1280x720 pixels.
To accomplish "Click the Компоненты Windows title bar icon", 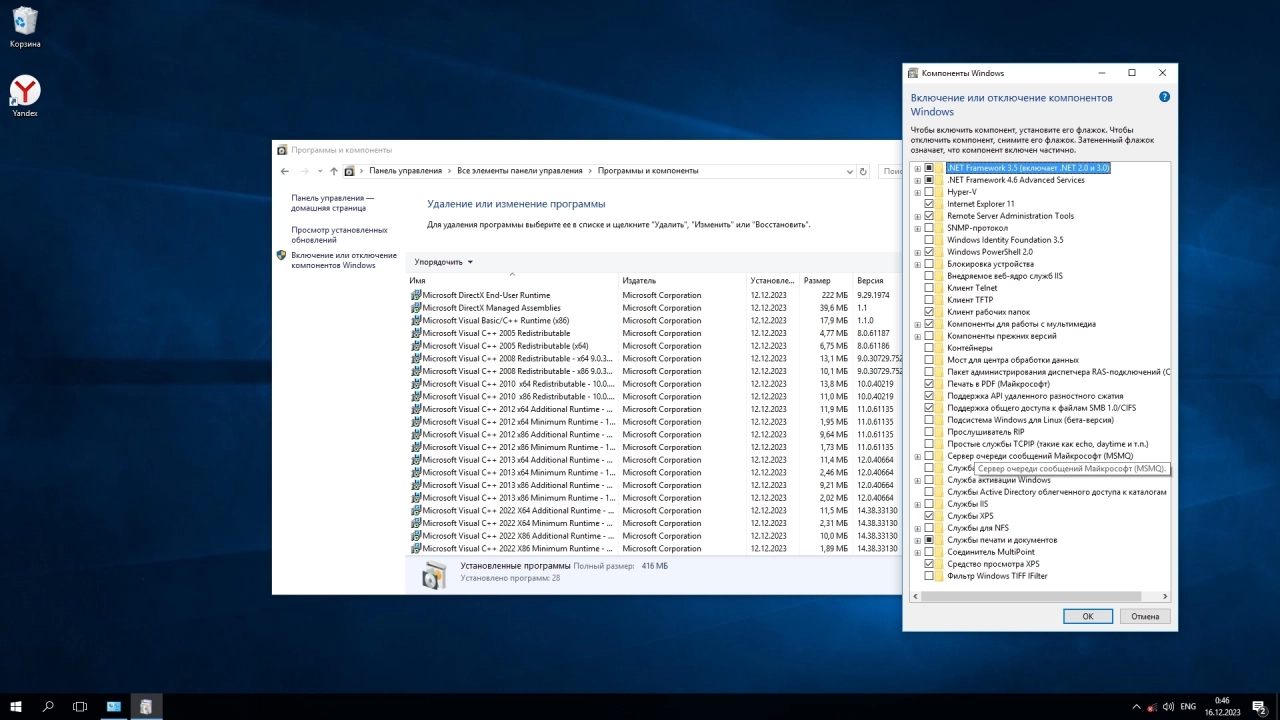I will [x=913, y=73].
